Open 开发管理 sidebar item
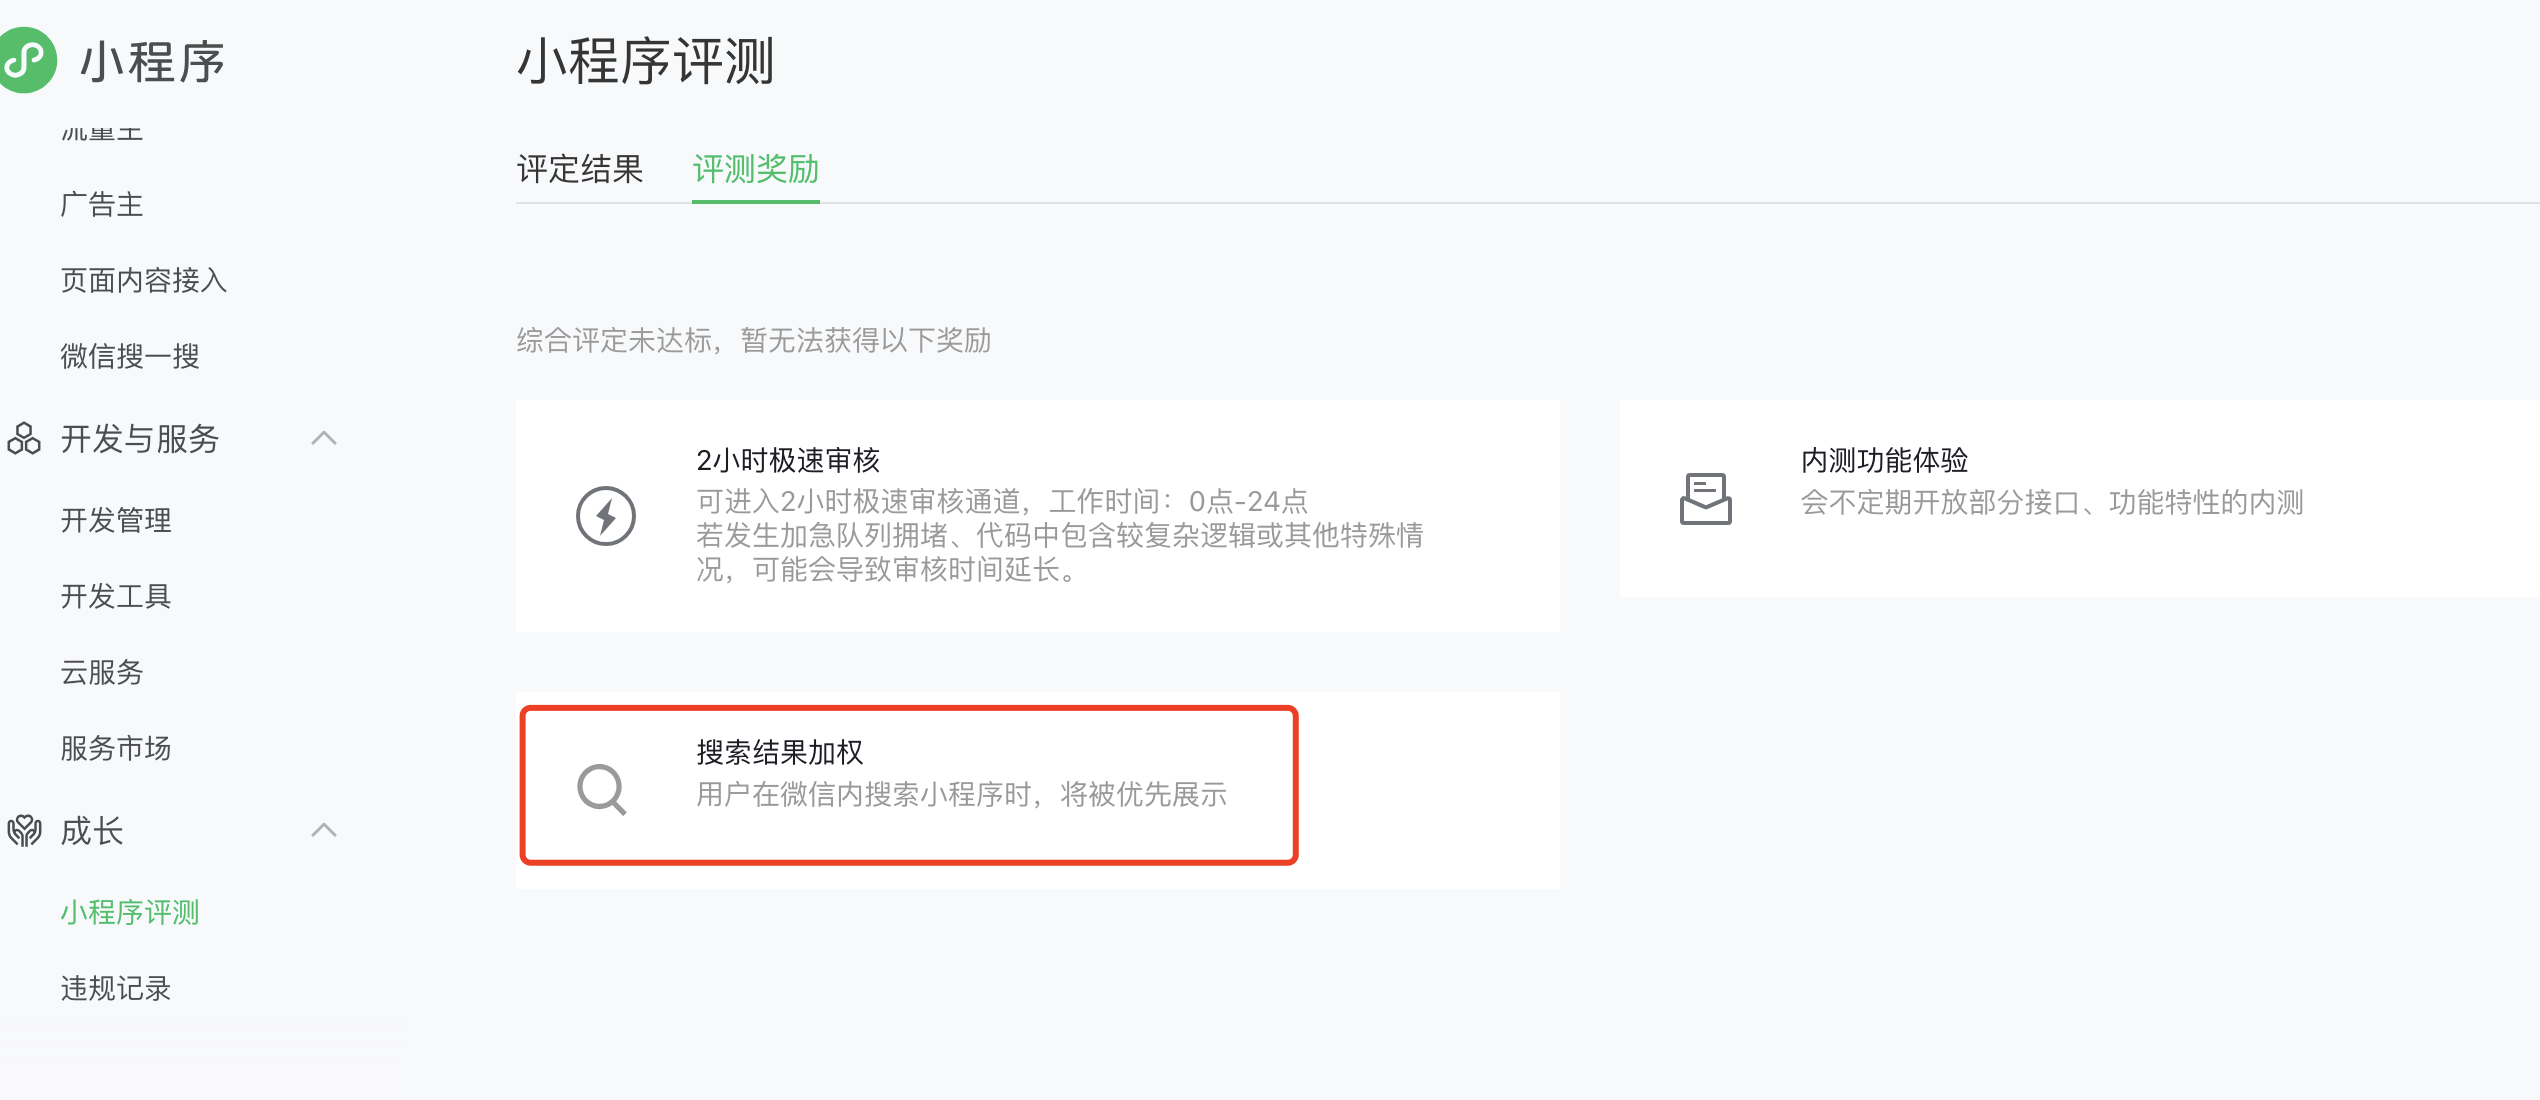2540x1100 pixels. pyautogui.click(x=116, y=520)
